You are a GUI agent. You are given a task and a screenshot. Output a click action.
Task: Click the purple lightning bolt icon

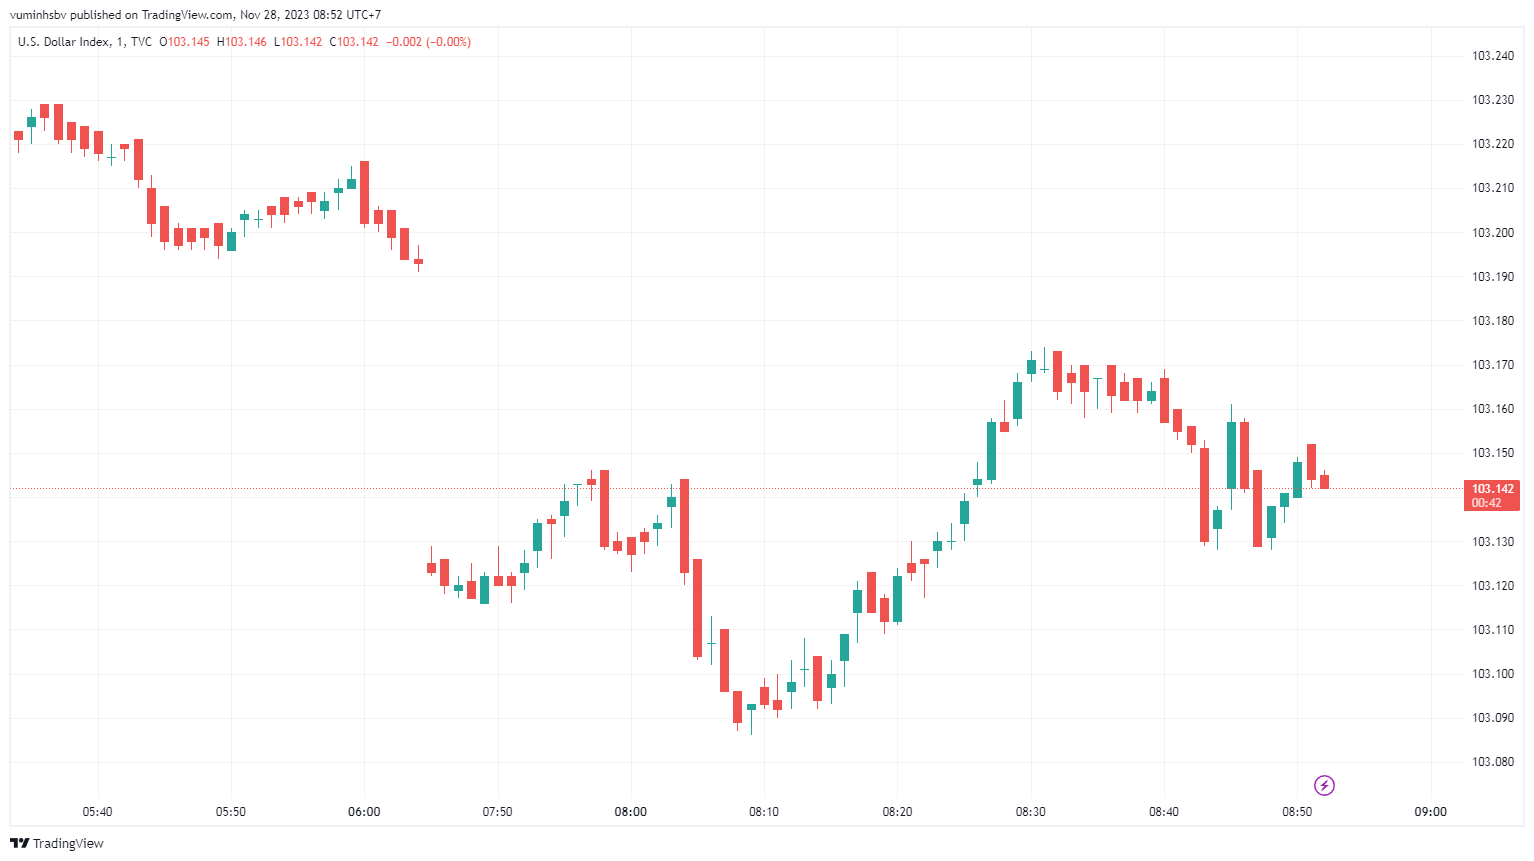[1324, 785]
